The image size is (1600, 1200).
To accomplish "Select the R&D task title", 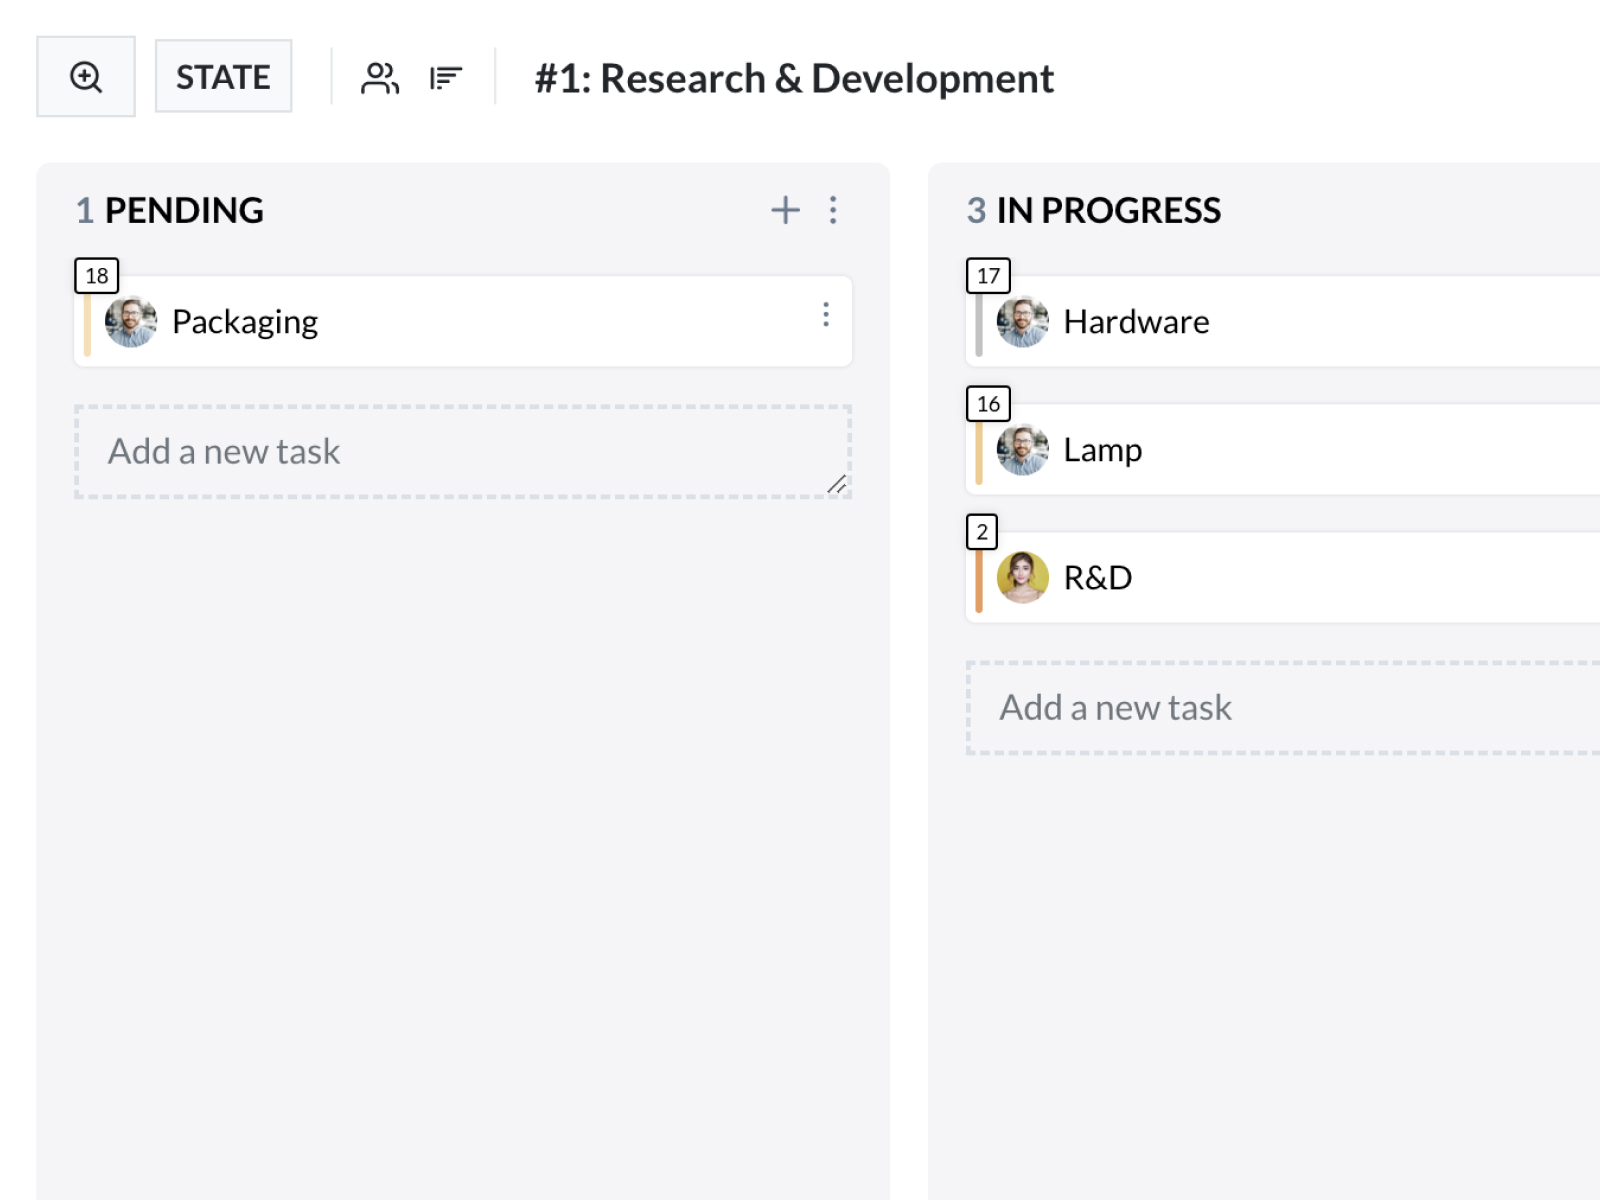I will click(1097, 578).
